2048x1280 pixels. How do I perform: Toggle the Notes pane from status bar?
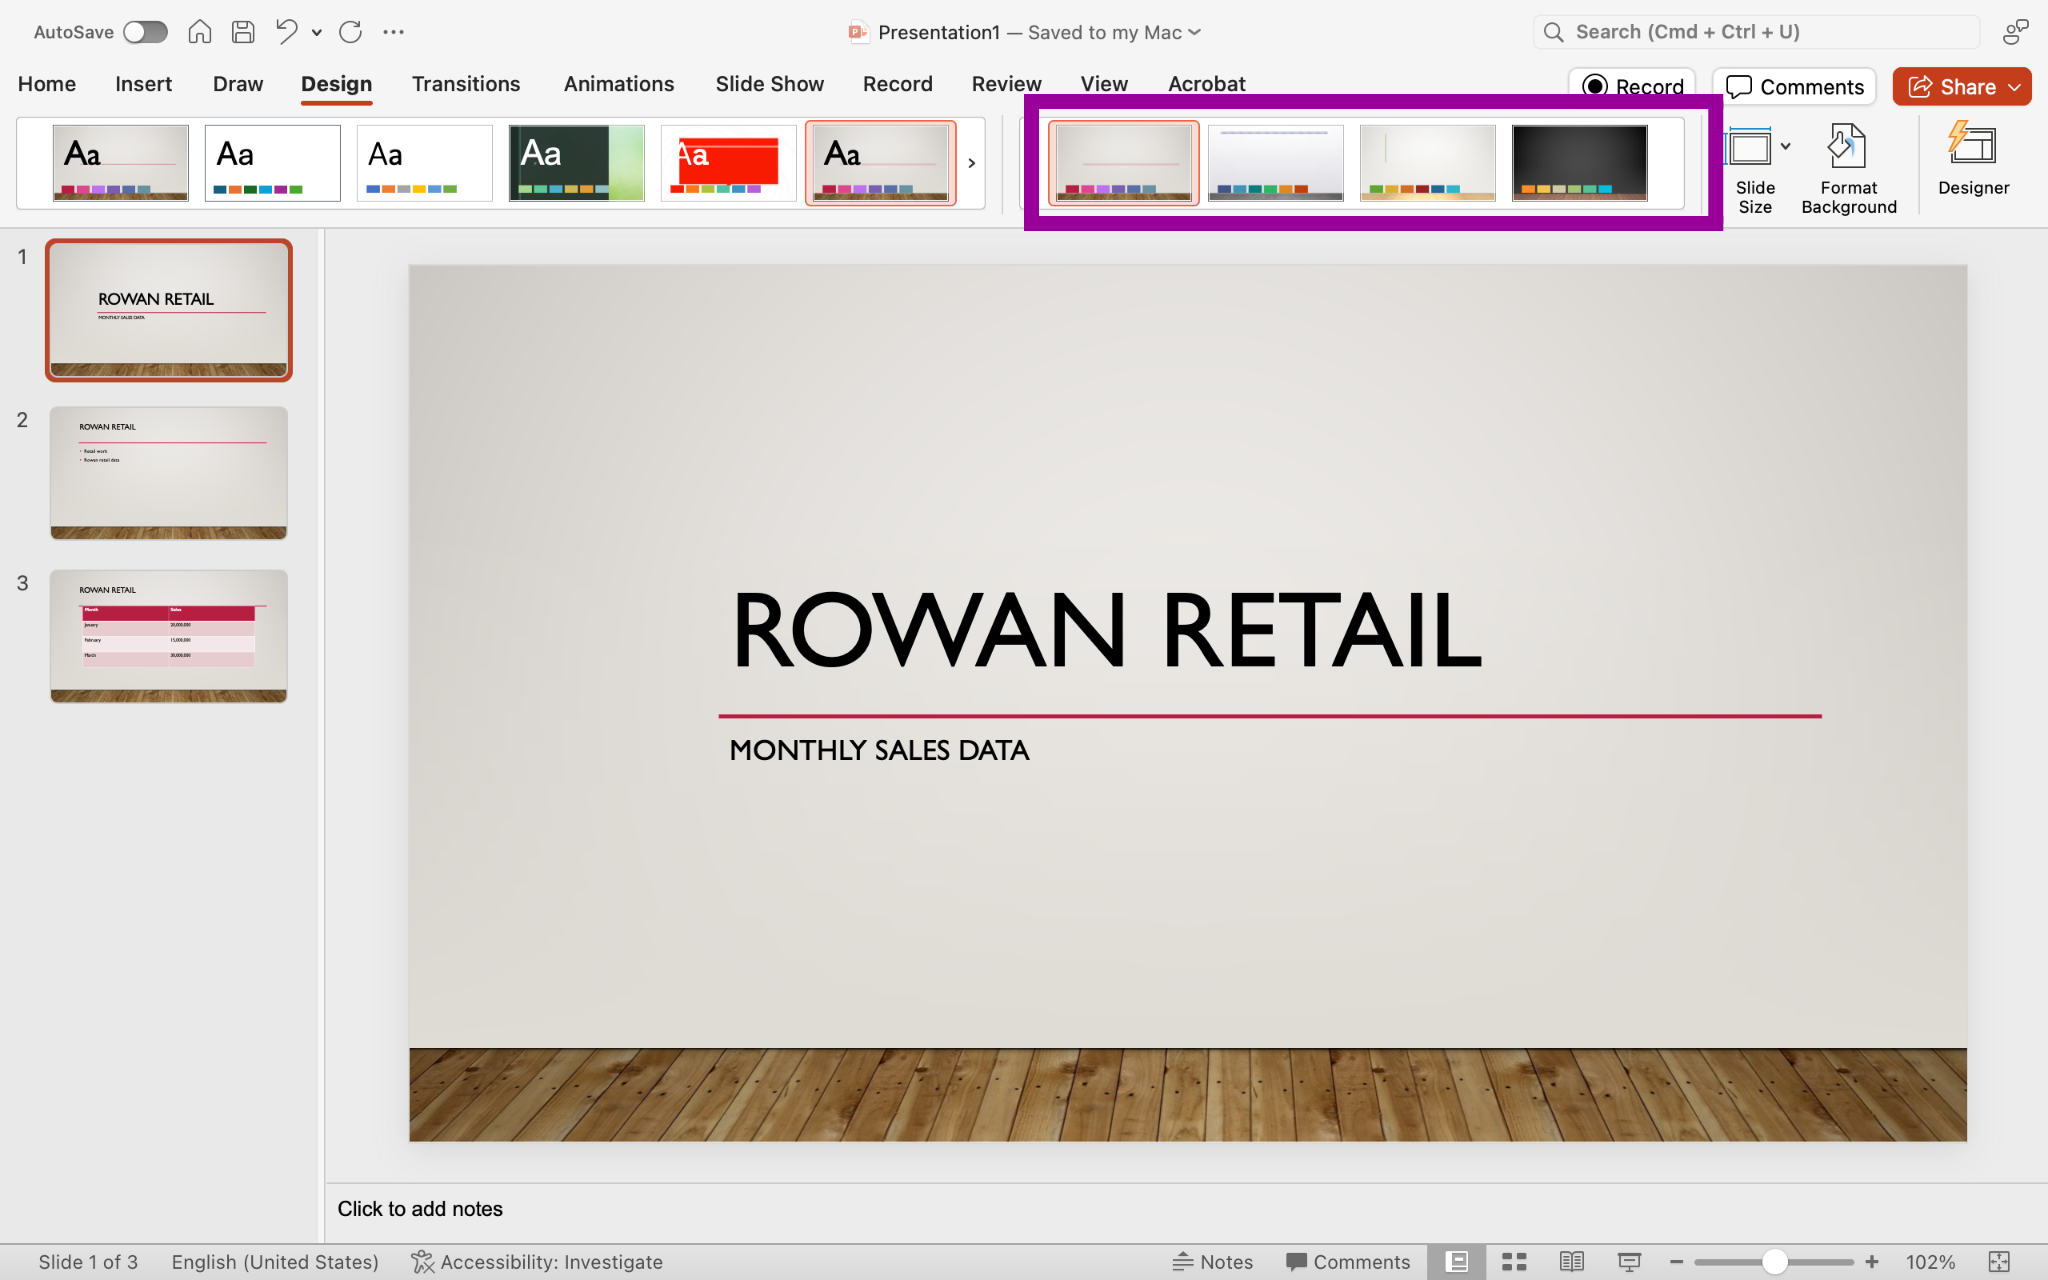click(1212, 1262)
